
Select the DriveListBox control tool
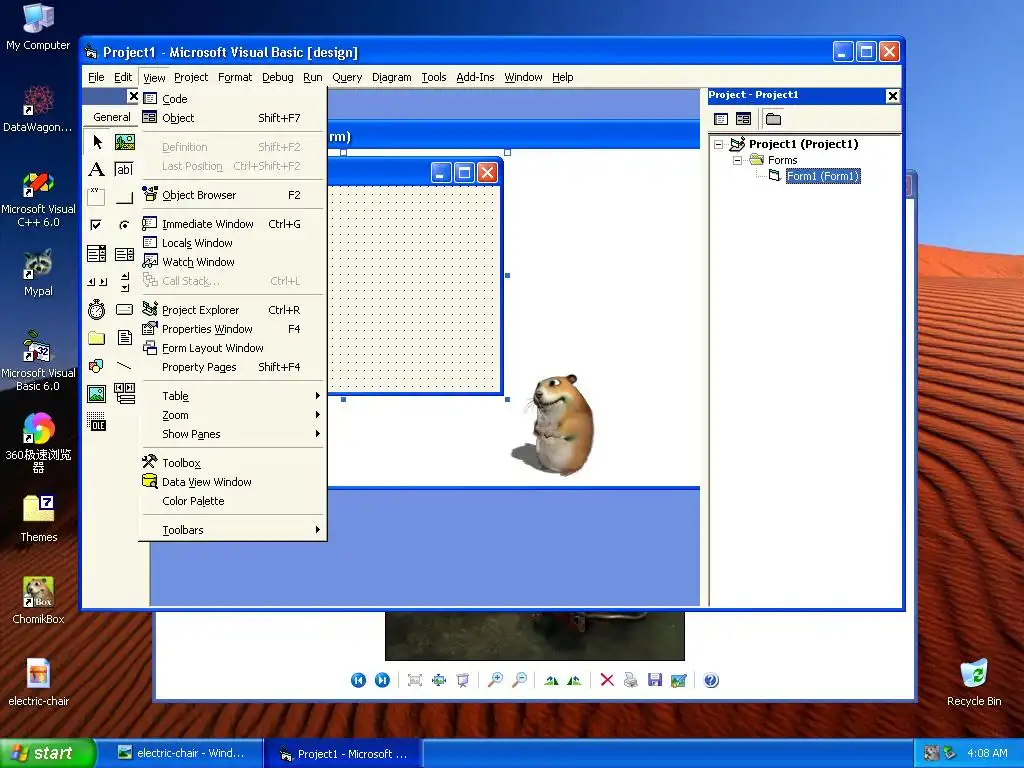(x=124, y=310)
